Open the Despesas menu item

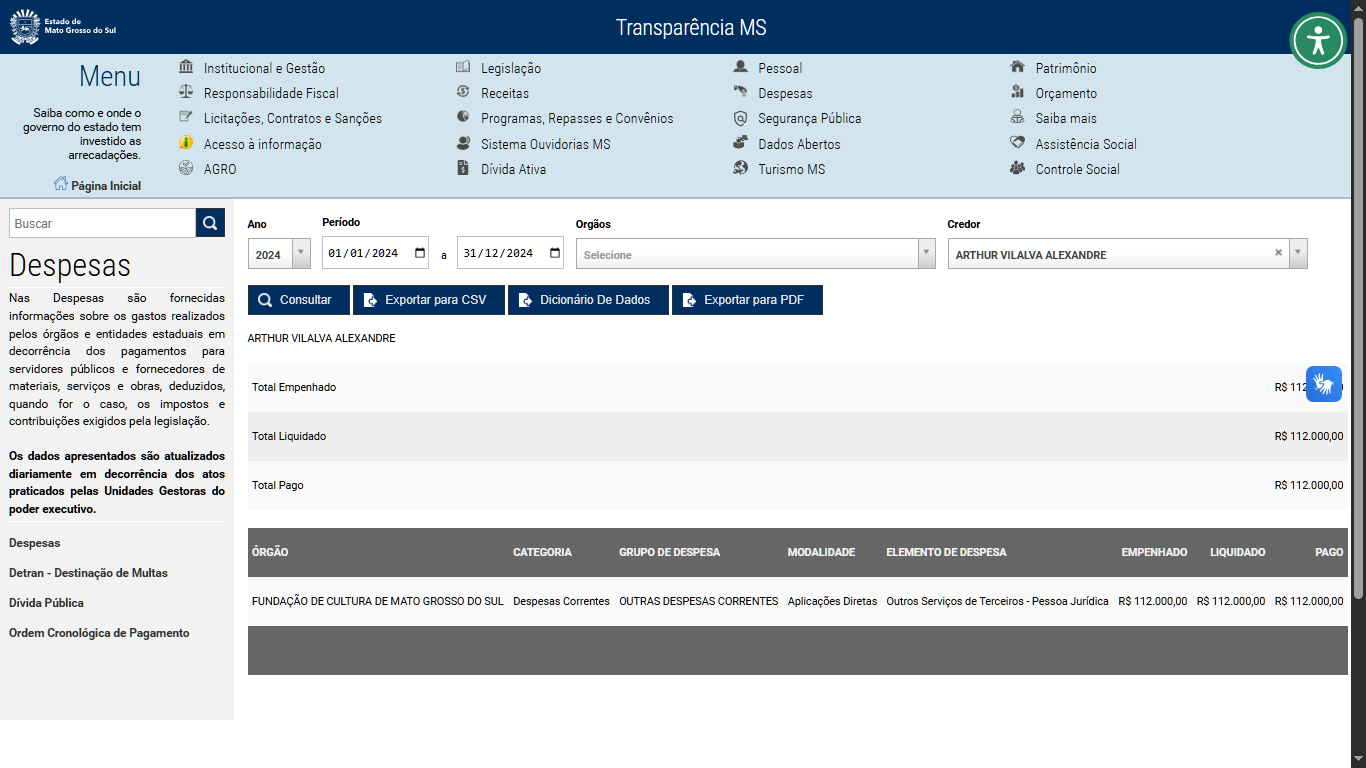pos(785,93)
